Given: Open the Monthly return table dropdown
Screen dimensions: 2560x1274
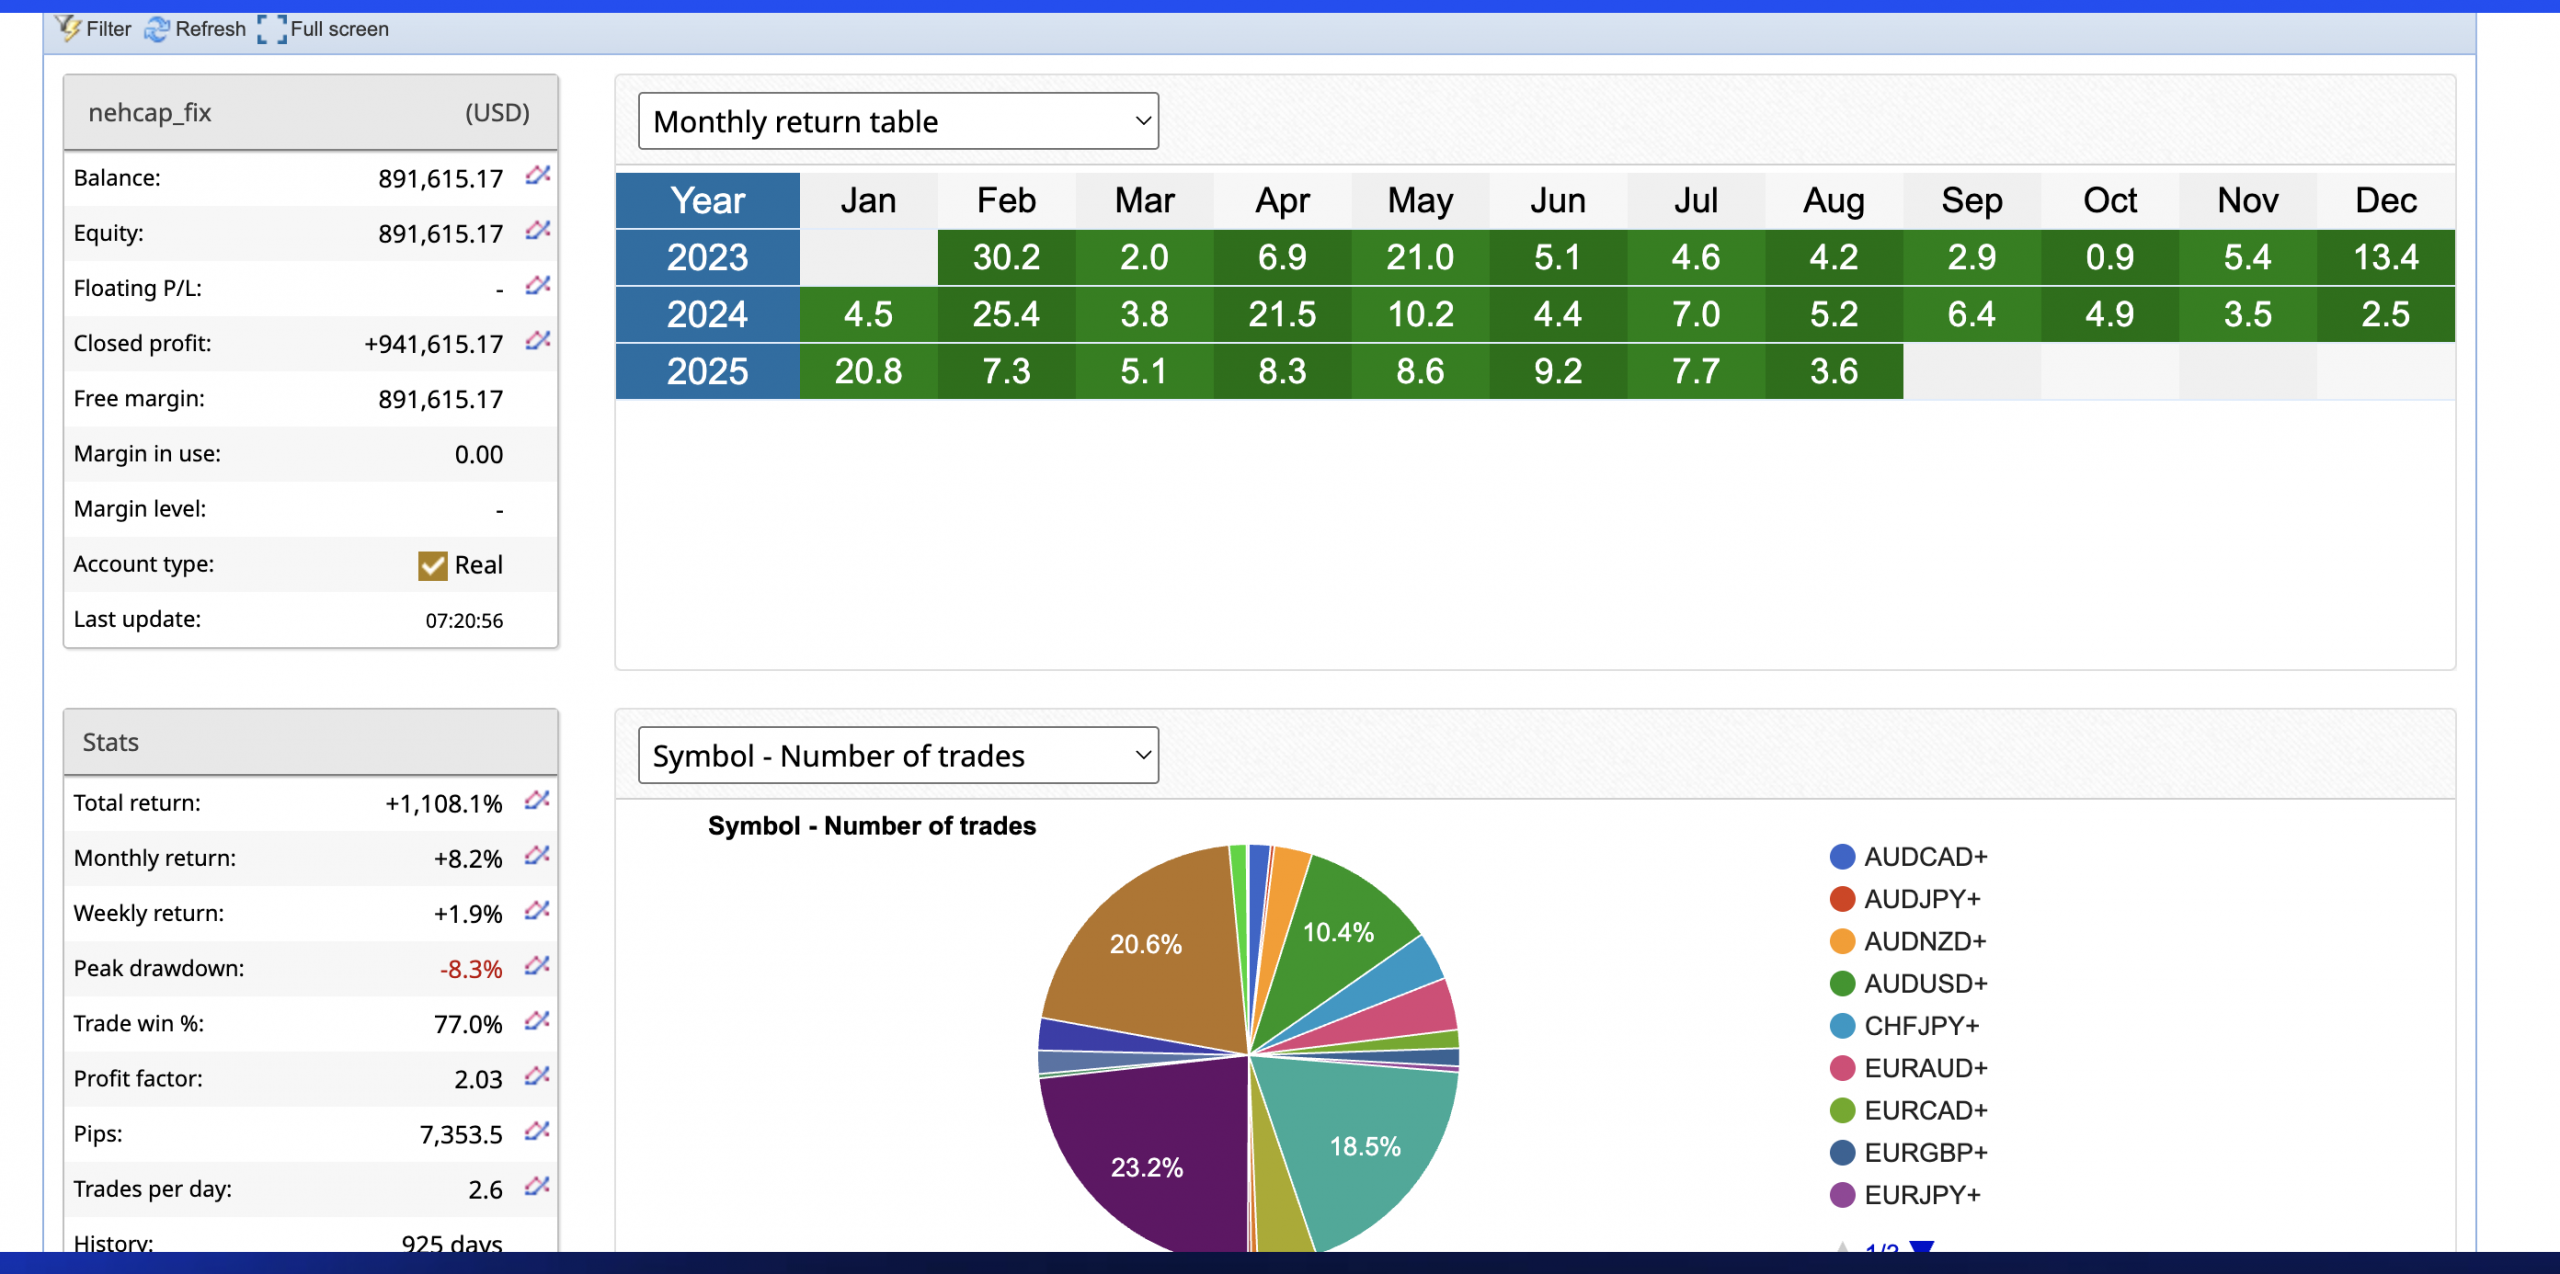Looking at the screenshot, I should (897, 121).
